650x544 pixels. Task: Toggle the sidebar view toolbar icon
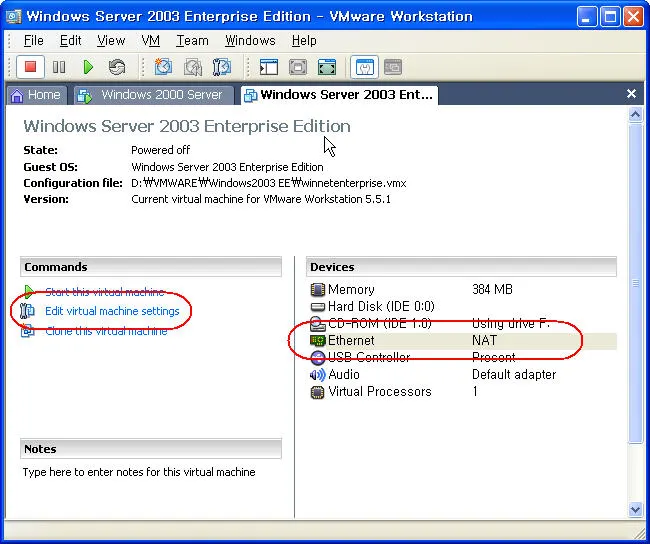(268, 67)
